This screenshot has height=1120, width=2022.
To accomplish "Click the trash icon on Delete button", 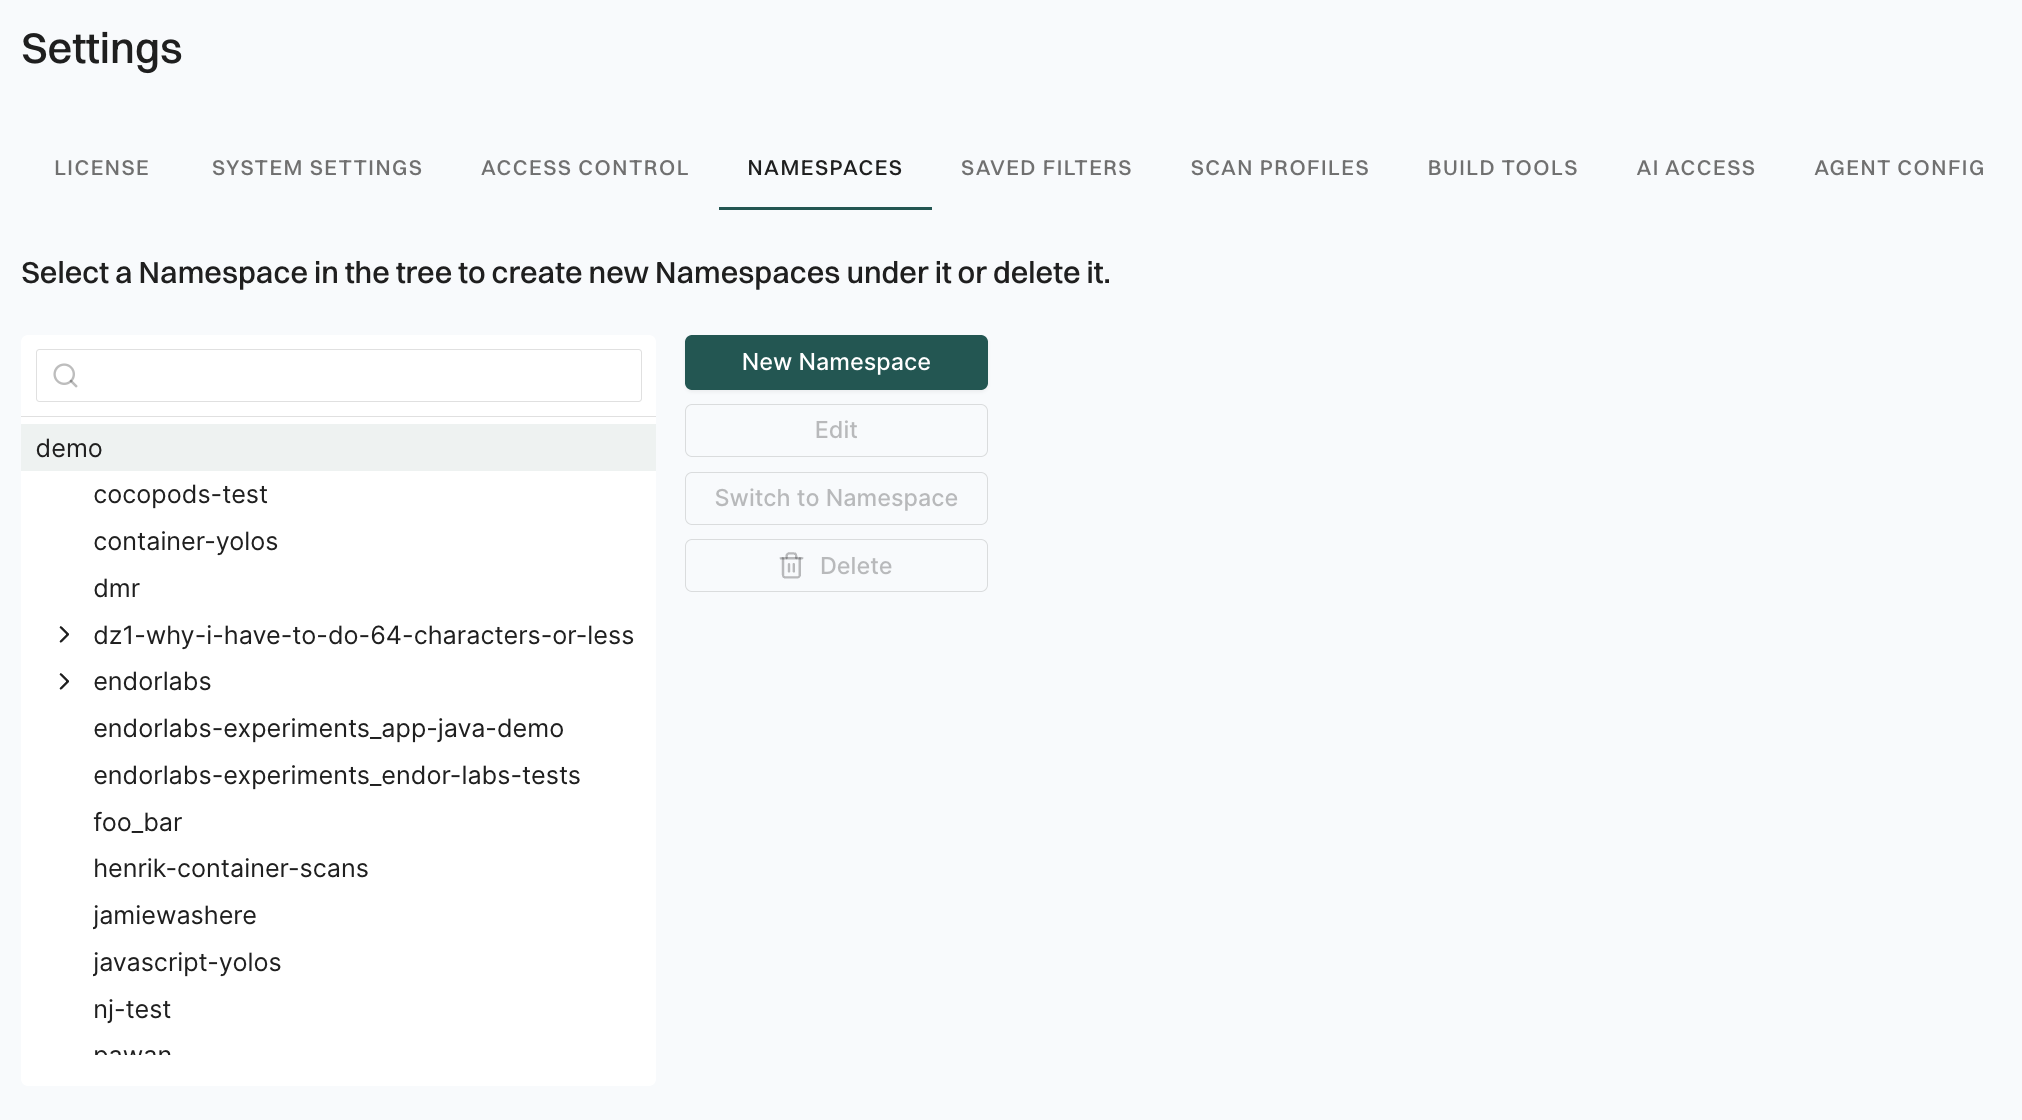I will (x=791, y=565).
